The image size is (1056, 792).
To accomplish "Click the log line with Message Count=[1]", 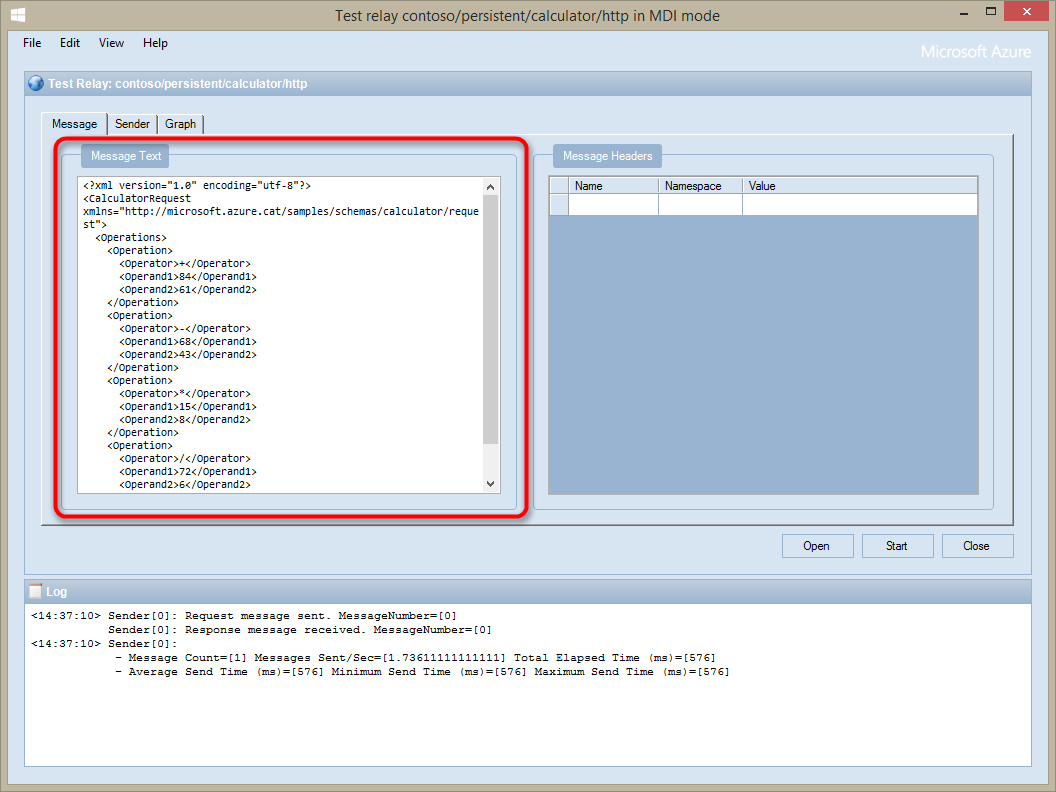I will [415, 658].
